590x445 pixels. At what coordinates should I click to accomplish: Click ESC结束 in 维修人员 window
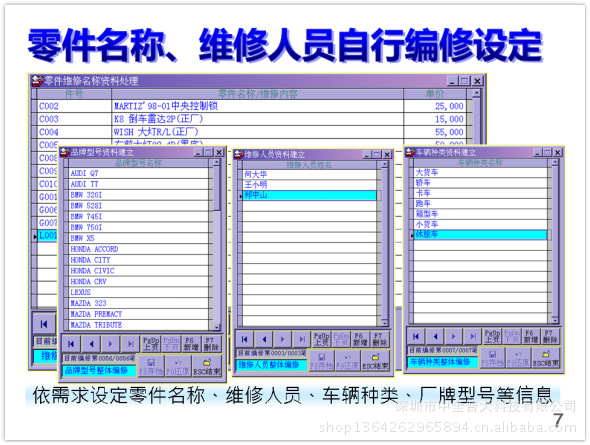coord(375,361)
